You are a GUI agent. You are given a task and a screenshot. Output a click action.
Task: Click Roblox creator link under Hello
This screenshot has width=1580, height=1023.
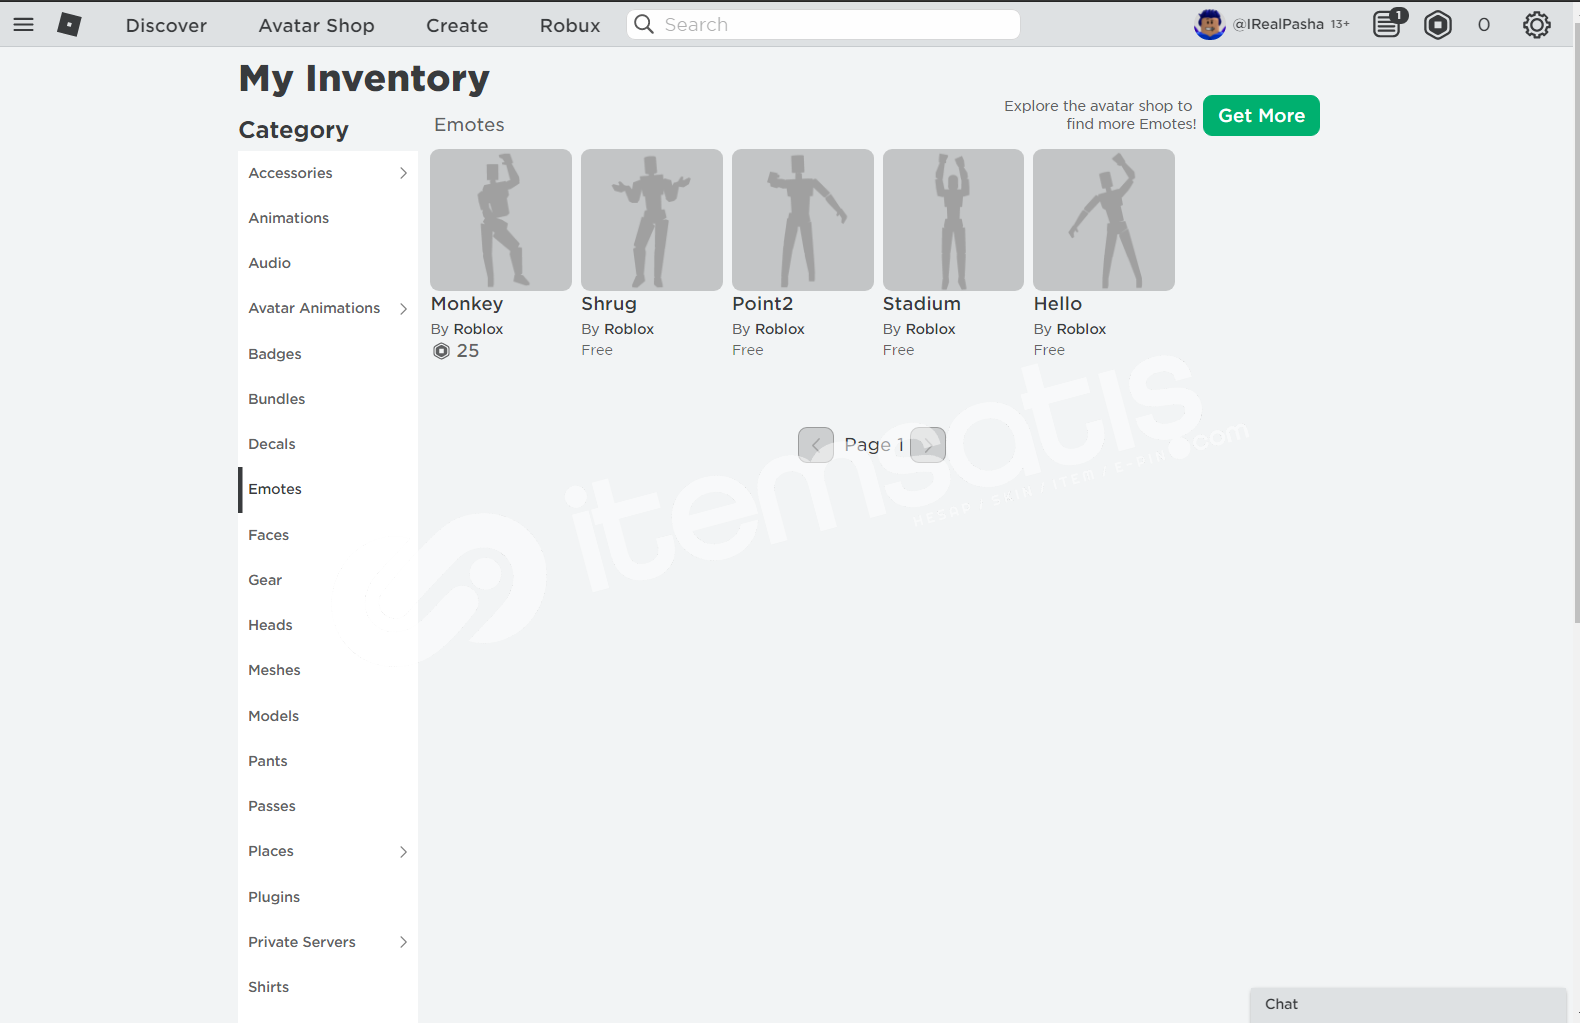(1081, 329)
